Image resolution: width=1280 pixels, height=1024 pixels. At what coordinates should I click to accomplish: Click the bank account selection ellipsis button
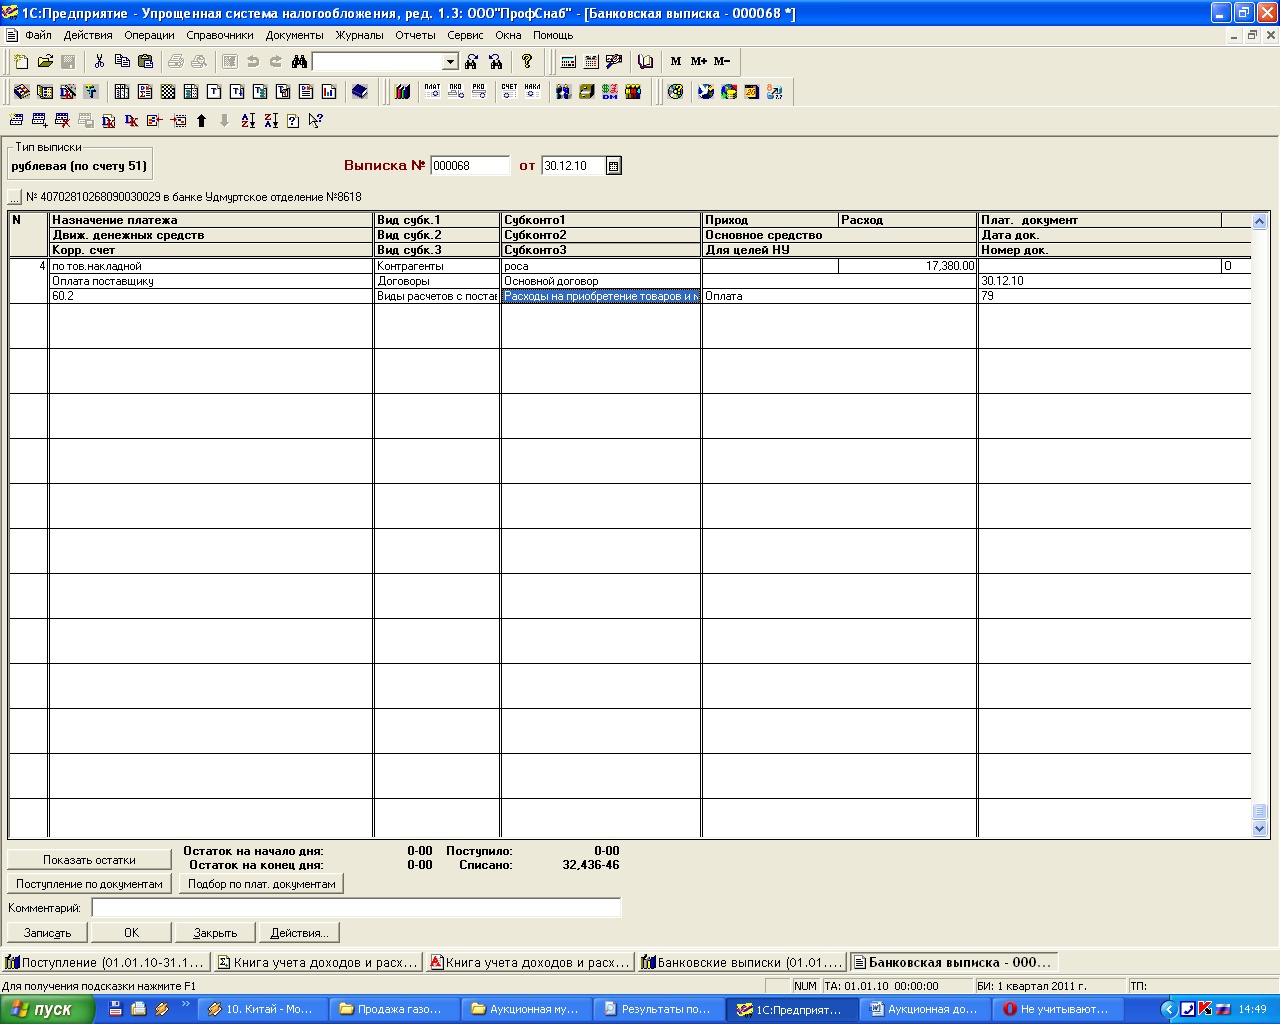click(15, 197)
